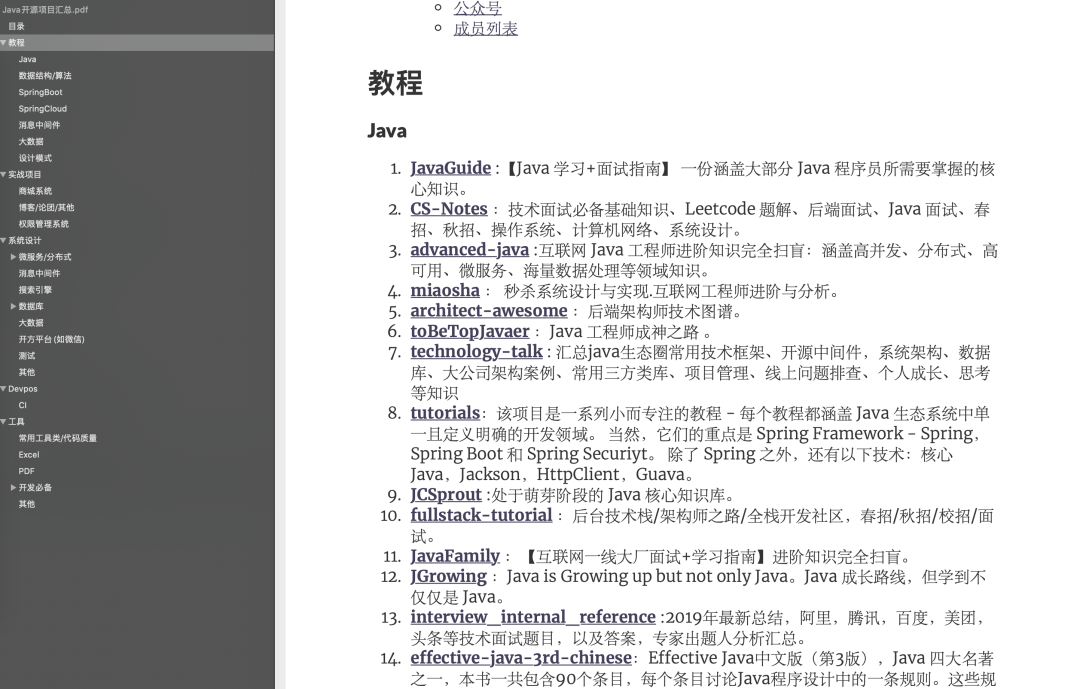Screen dimensions: 1080x689
Task: Collapse the 教程 outline section
Action: tap(3, 43)
